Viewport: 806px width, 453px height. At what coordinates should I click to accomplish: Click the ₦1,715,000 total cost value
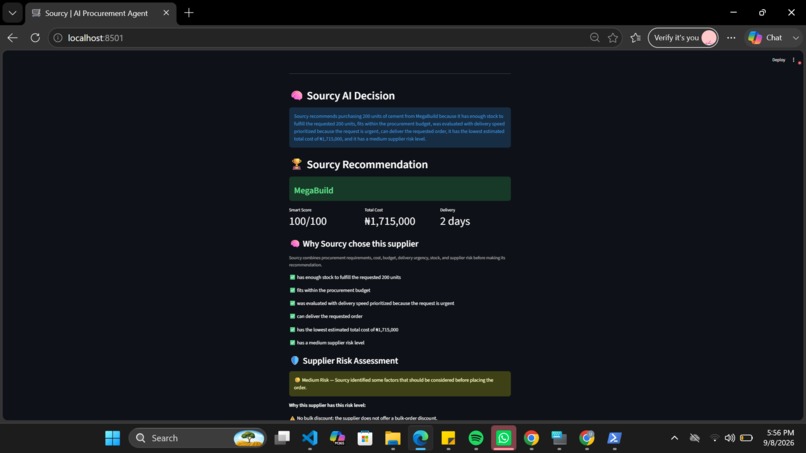tap(390, 221)
